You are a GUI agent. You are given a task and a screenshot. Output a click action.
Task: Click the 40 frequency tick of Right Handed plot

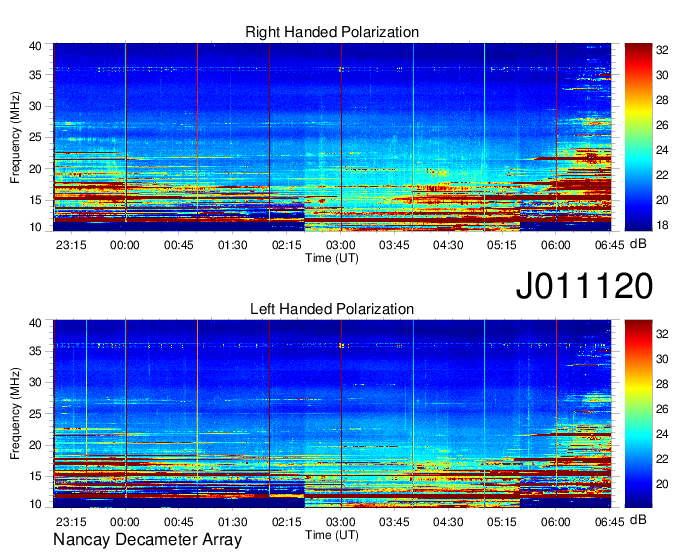[x=35, y=46]
